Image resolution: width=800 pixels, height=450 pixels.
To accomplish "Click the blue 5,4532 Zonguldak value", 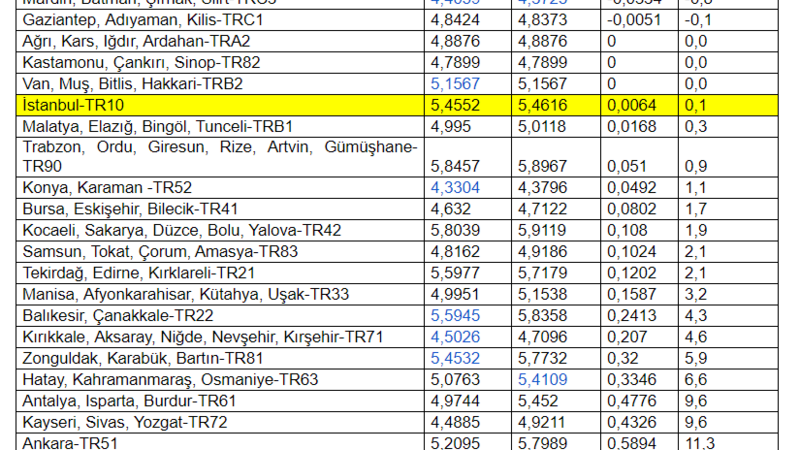I will [453, 357].
